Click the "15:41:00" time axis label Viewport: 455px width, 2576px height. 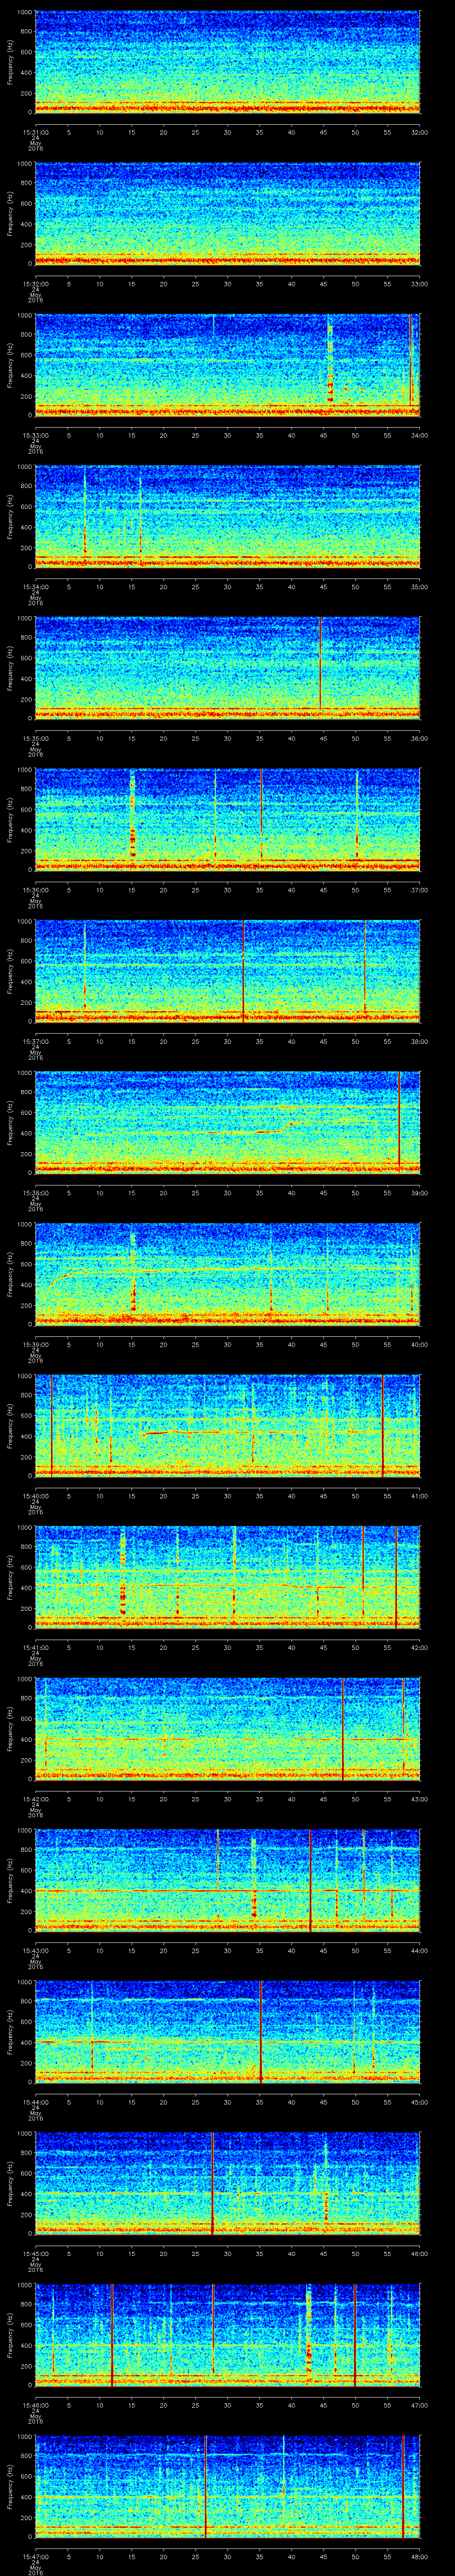tap(35, 1648)
